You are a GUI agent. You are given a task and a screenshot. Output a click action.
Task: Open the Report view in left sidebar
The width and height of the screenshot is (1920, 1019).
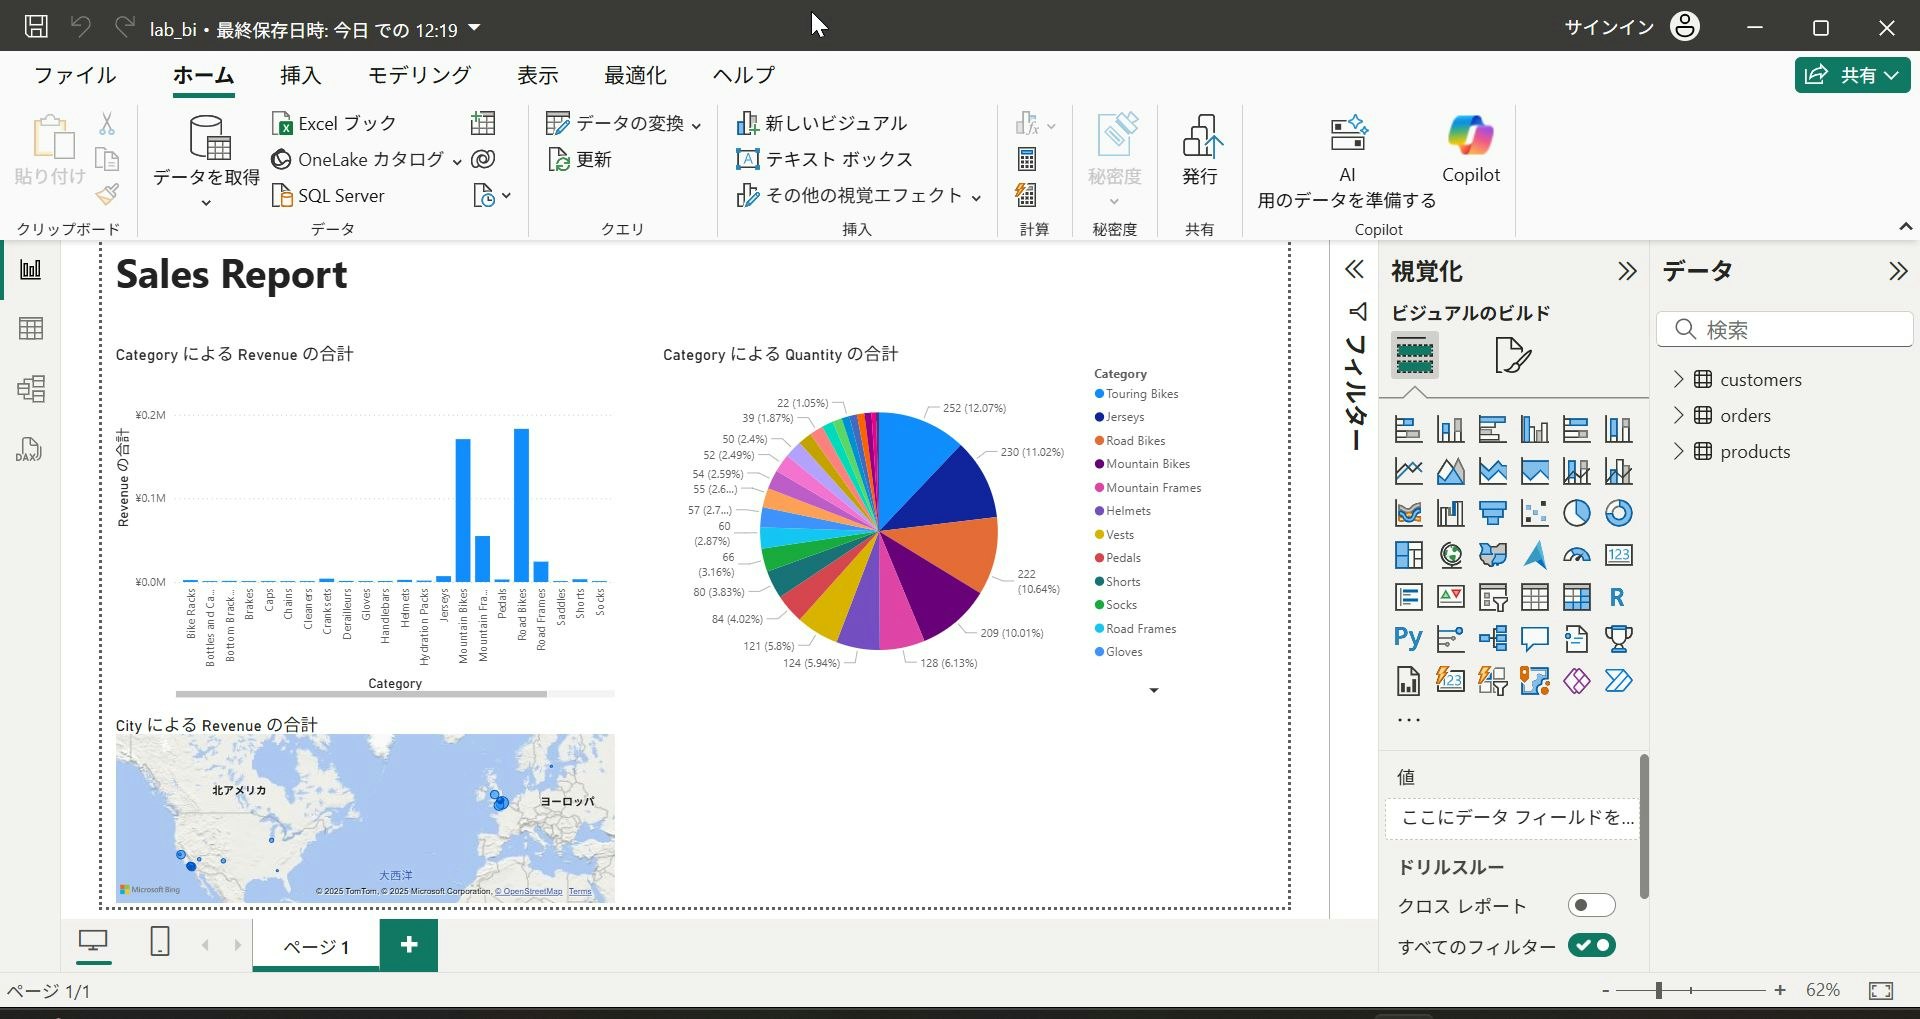[x=31, y=269]
